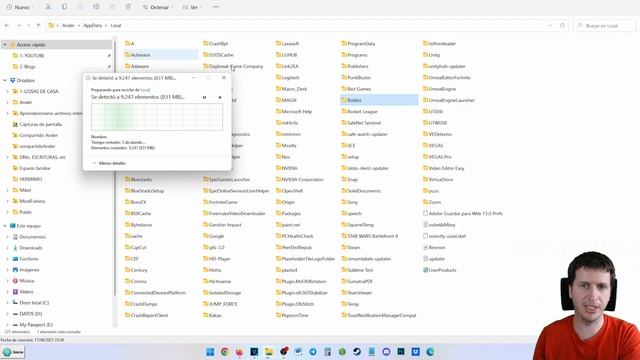Click the Delete trash icon in the toolbar
Image resolution: width=640 pixels, height=360 pixels.
click(128, 7)
